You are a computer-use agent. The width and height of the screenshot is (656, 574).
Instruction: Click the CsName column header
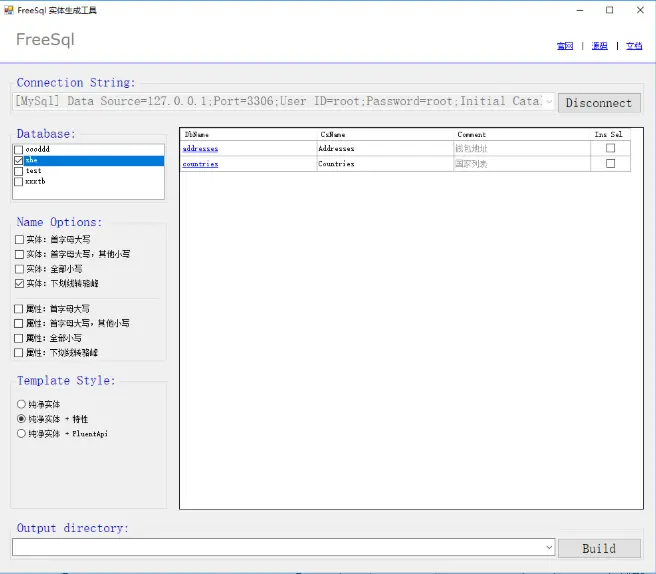pos(385,134)
